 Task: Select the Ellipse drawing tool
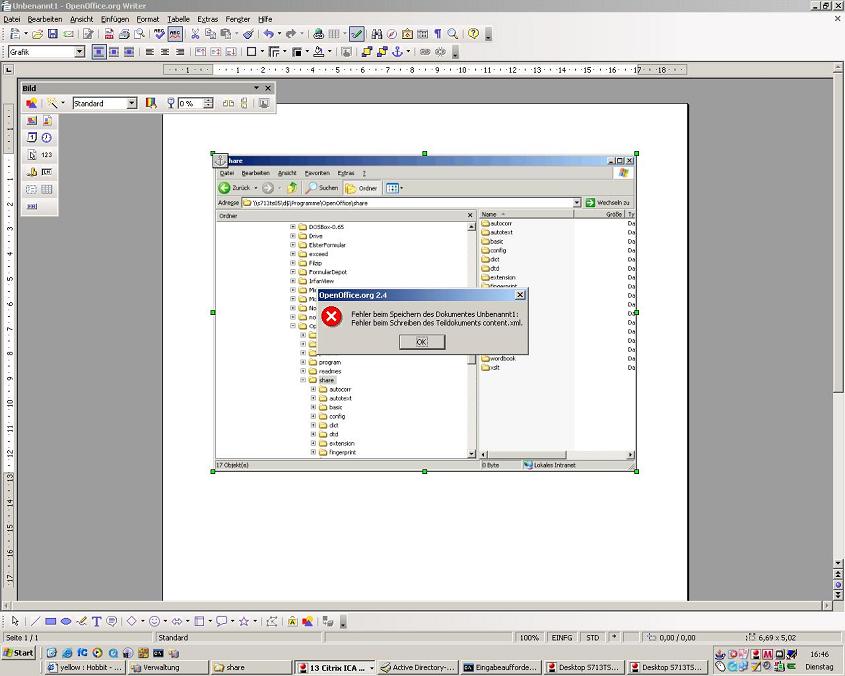click(66, 621)
